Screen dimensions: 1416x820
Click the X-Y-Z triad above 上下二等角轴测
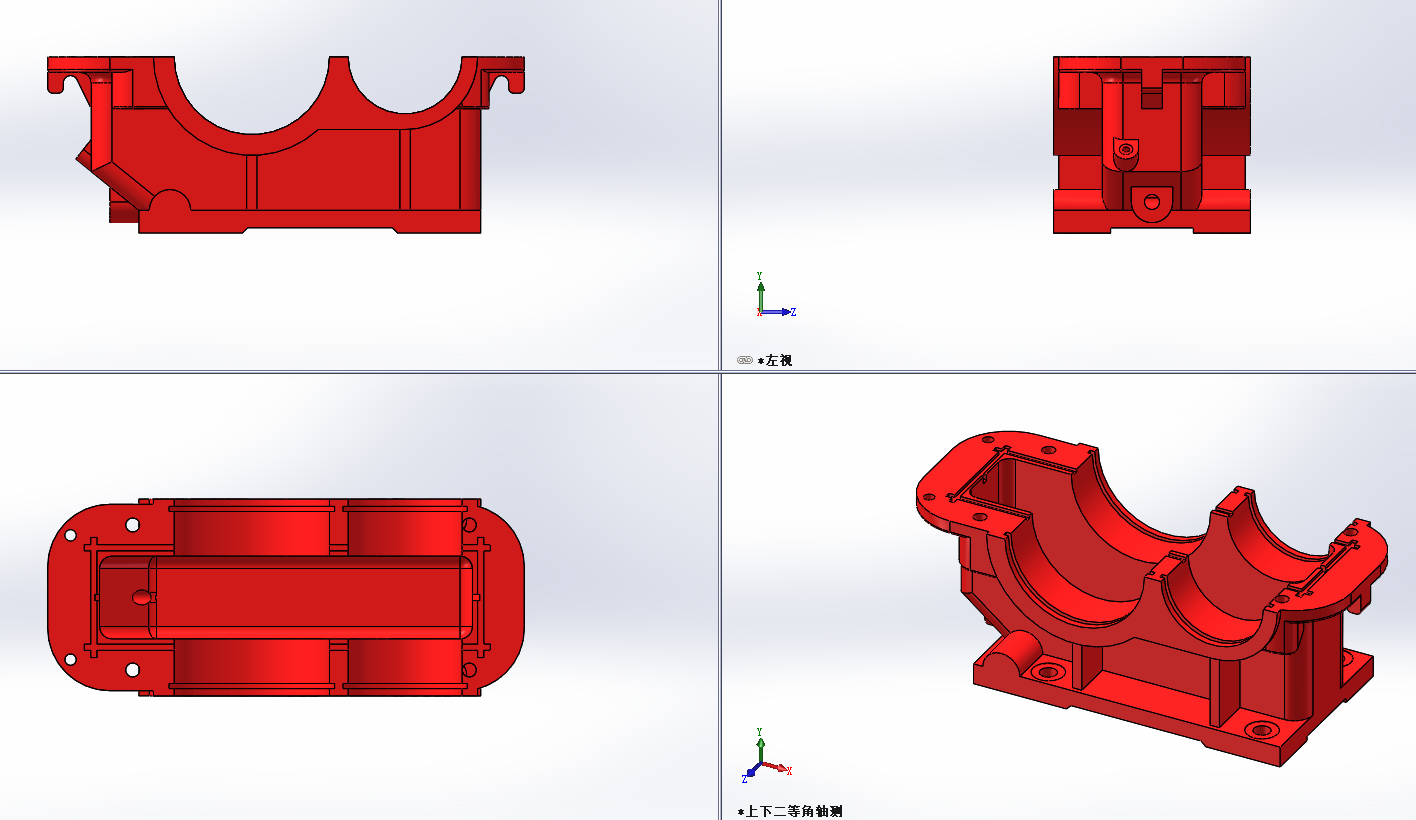click(x=768, y=755)
